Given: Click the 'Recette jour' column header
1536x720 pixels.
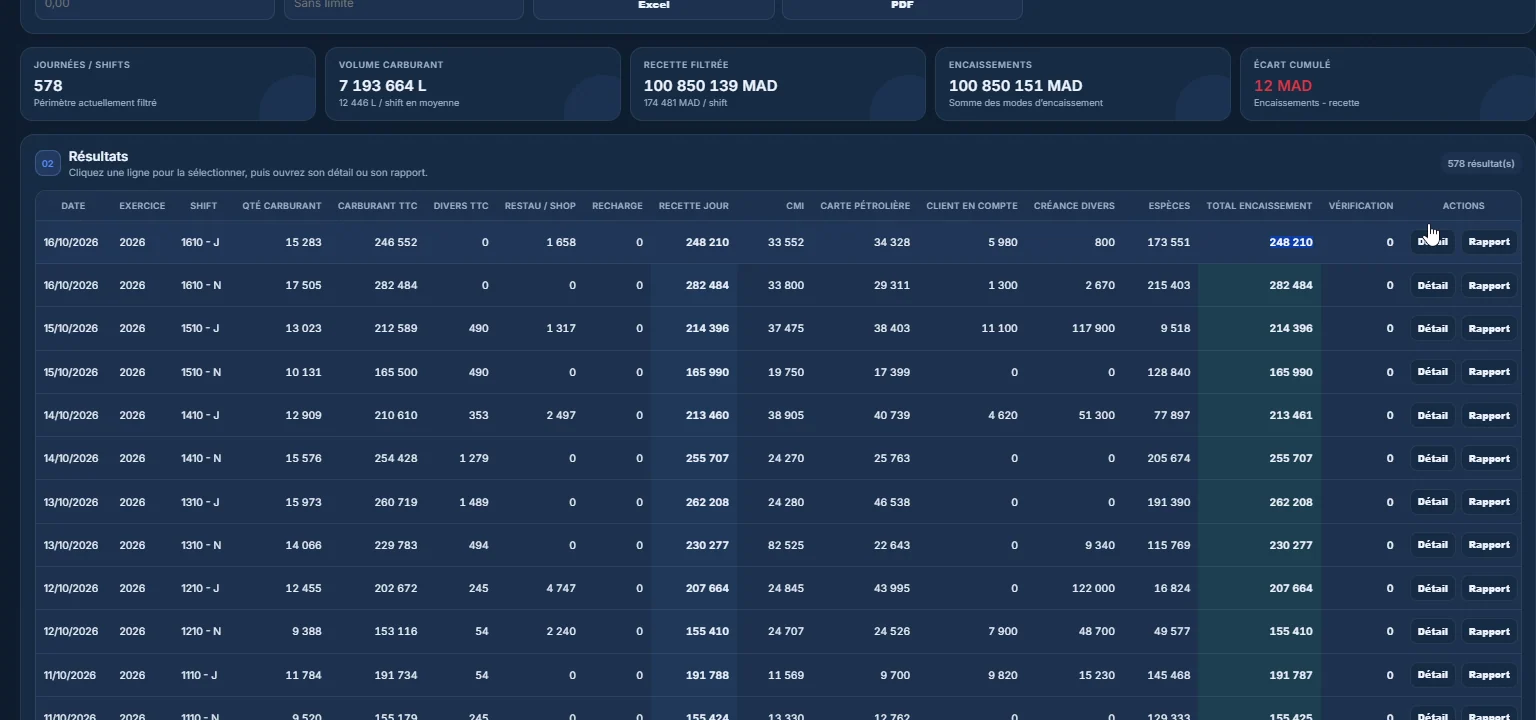Looking at the screenshot, I should [x=694, y=206].
